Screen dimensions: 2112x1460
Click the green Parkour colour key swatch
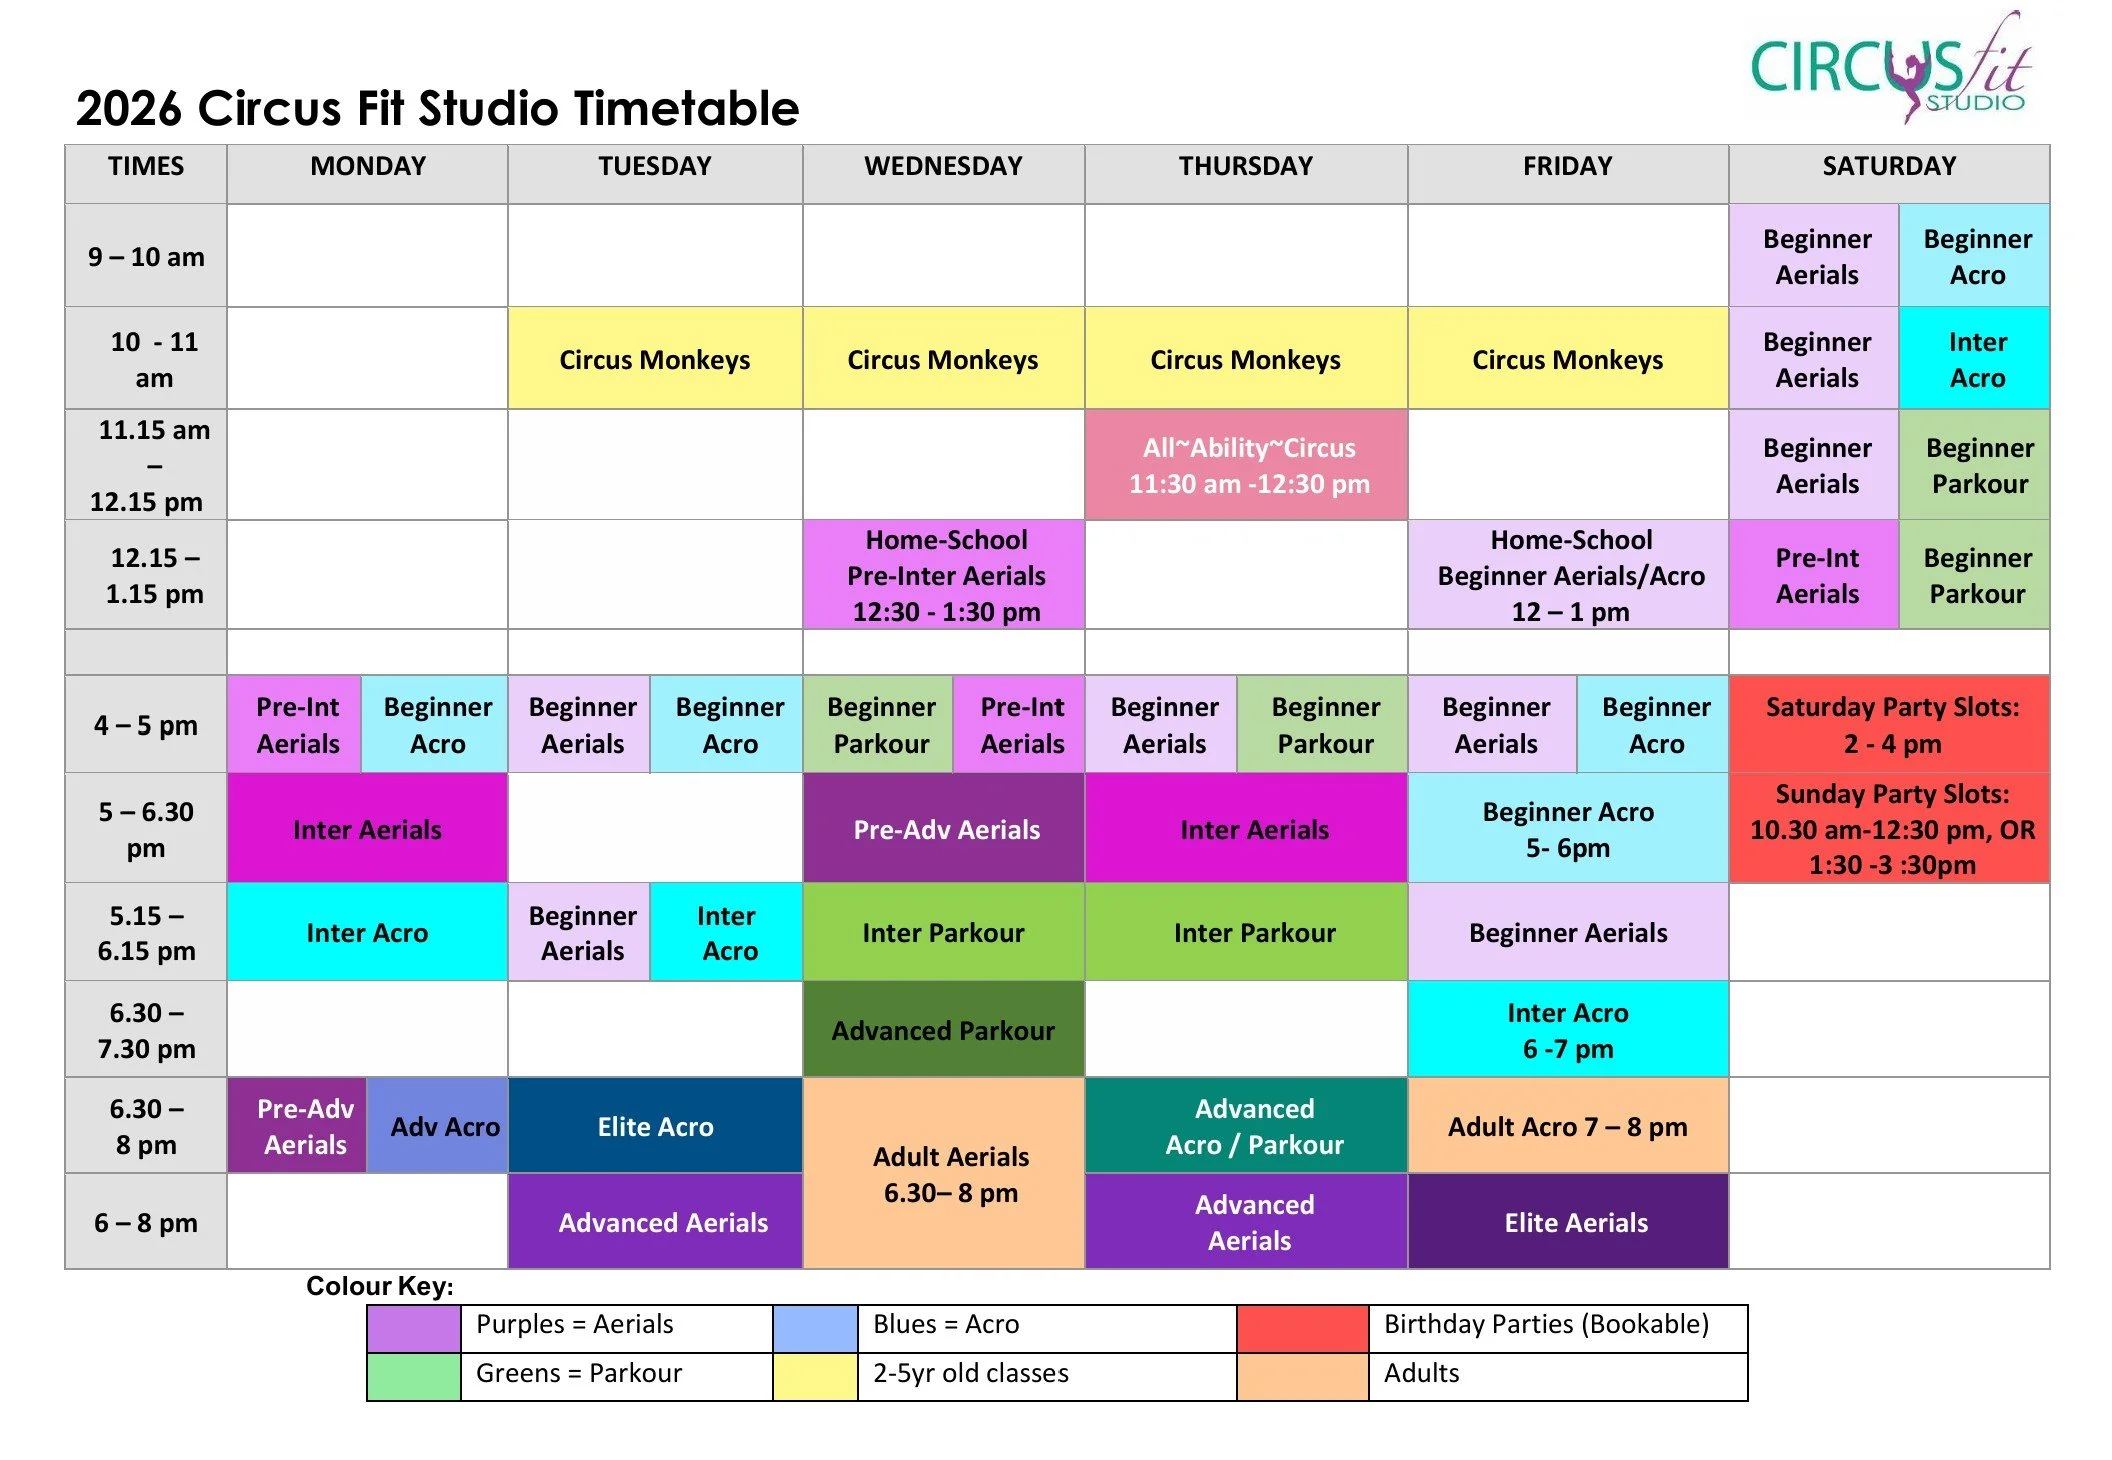[413, 1376]
